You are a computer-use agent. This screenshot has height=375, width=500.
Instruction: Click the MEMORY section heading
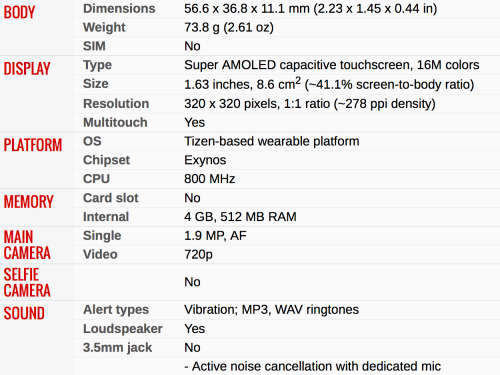click(28, 202)
